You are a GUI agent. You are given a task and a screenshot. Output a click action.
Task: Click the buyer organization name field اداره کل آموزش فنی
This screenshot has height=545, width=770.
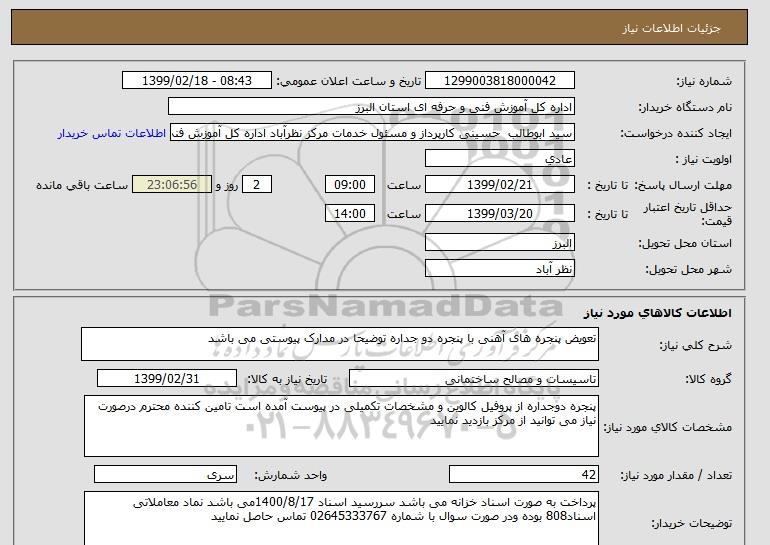point(371,107)
